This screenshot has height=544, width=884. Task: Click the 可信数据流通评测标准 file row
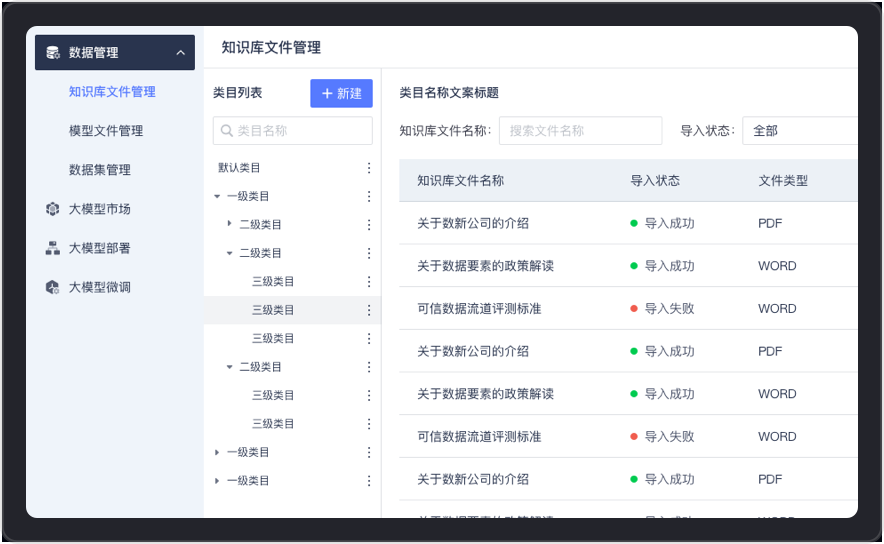[x=479, y=309]
